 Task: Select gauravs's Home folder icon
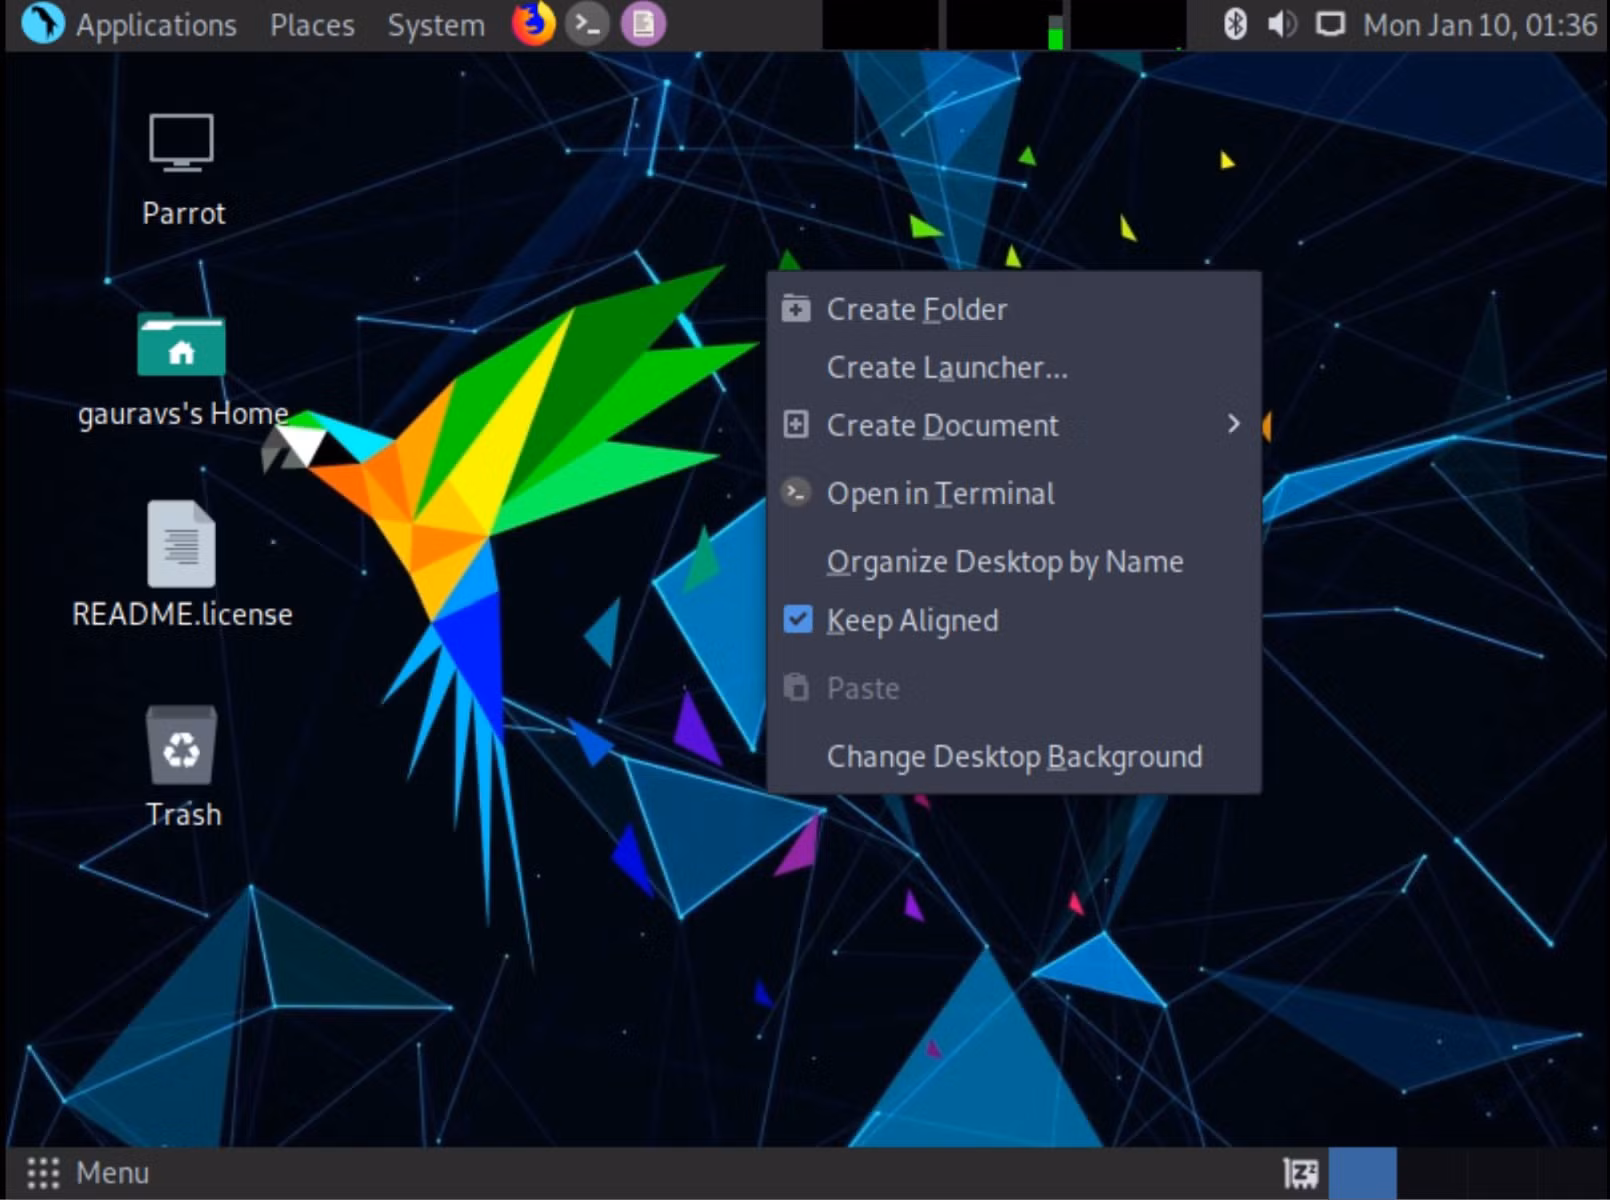[181, 345]
